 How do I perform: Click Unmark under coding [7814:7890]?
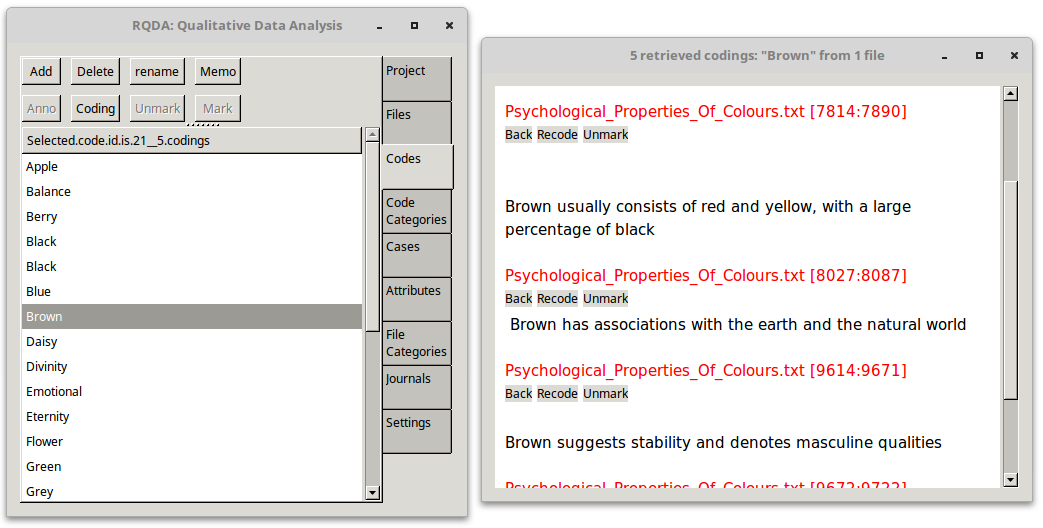pyautogui.click(x=605, y=134)
